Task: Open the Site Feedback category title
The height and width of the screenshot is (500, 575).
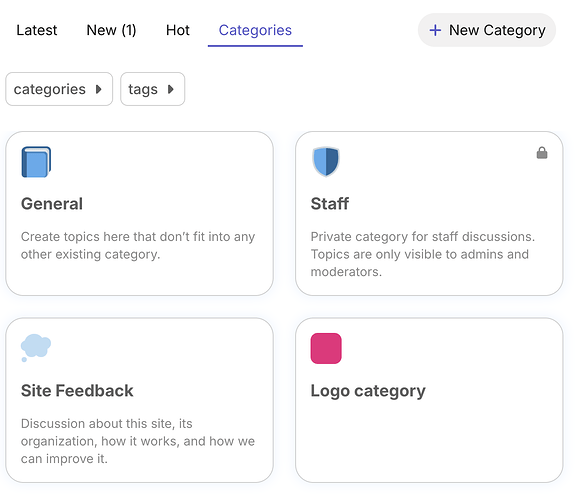Action: tap(77, 391)
